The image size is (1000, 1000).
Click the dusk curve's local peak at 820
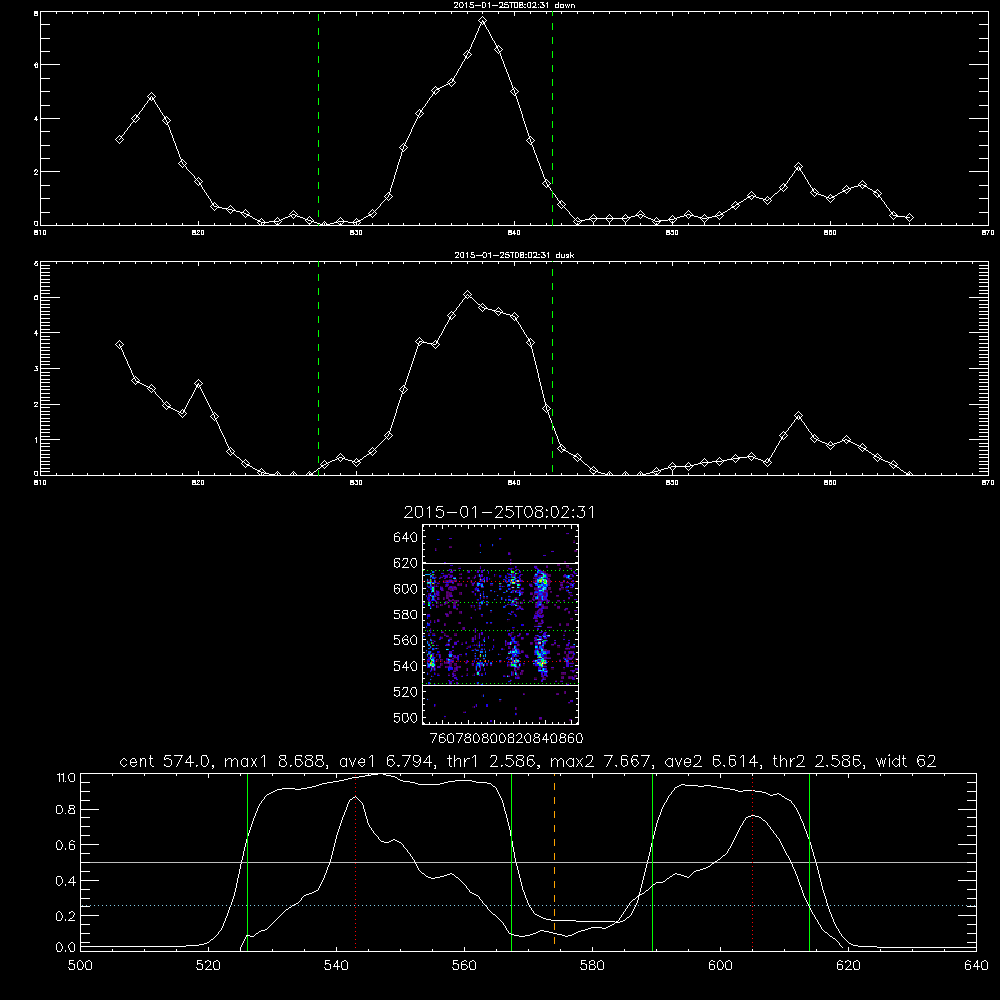pos(198,384)
